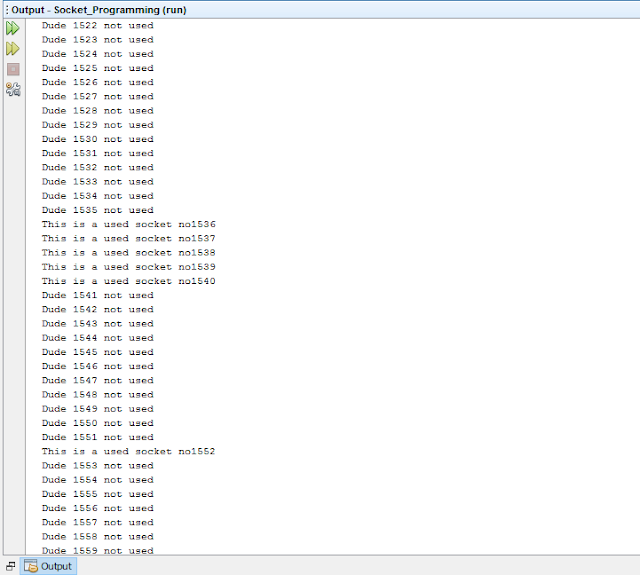Viewport: 640px width, 575px height.
Task: Select line 'Dude 1541 not used'
Action: 98,295
